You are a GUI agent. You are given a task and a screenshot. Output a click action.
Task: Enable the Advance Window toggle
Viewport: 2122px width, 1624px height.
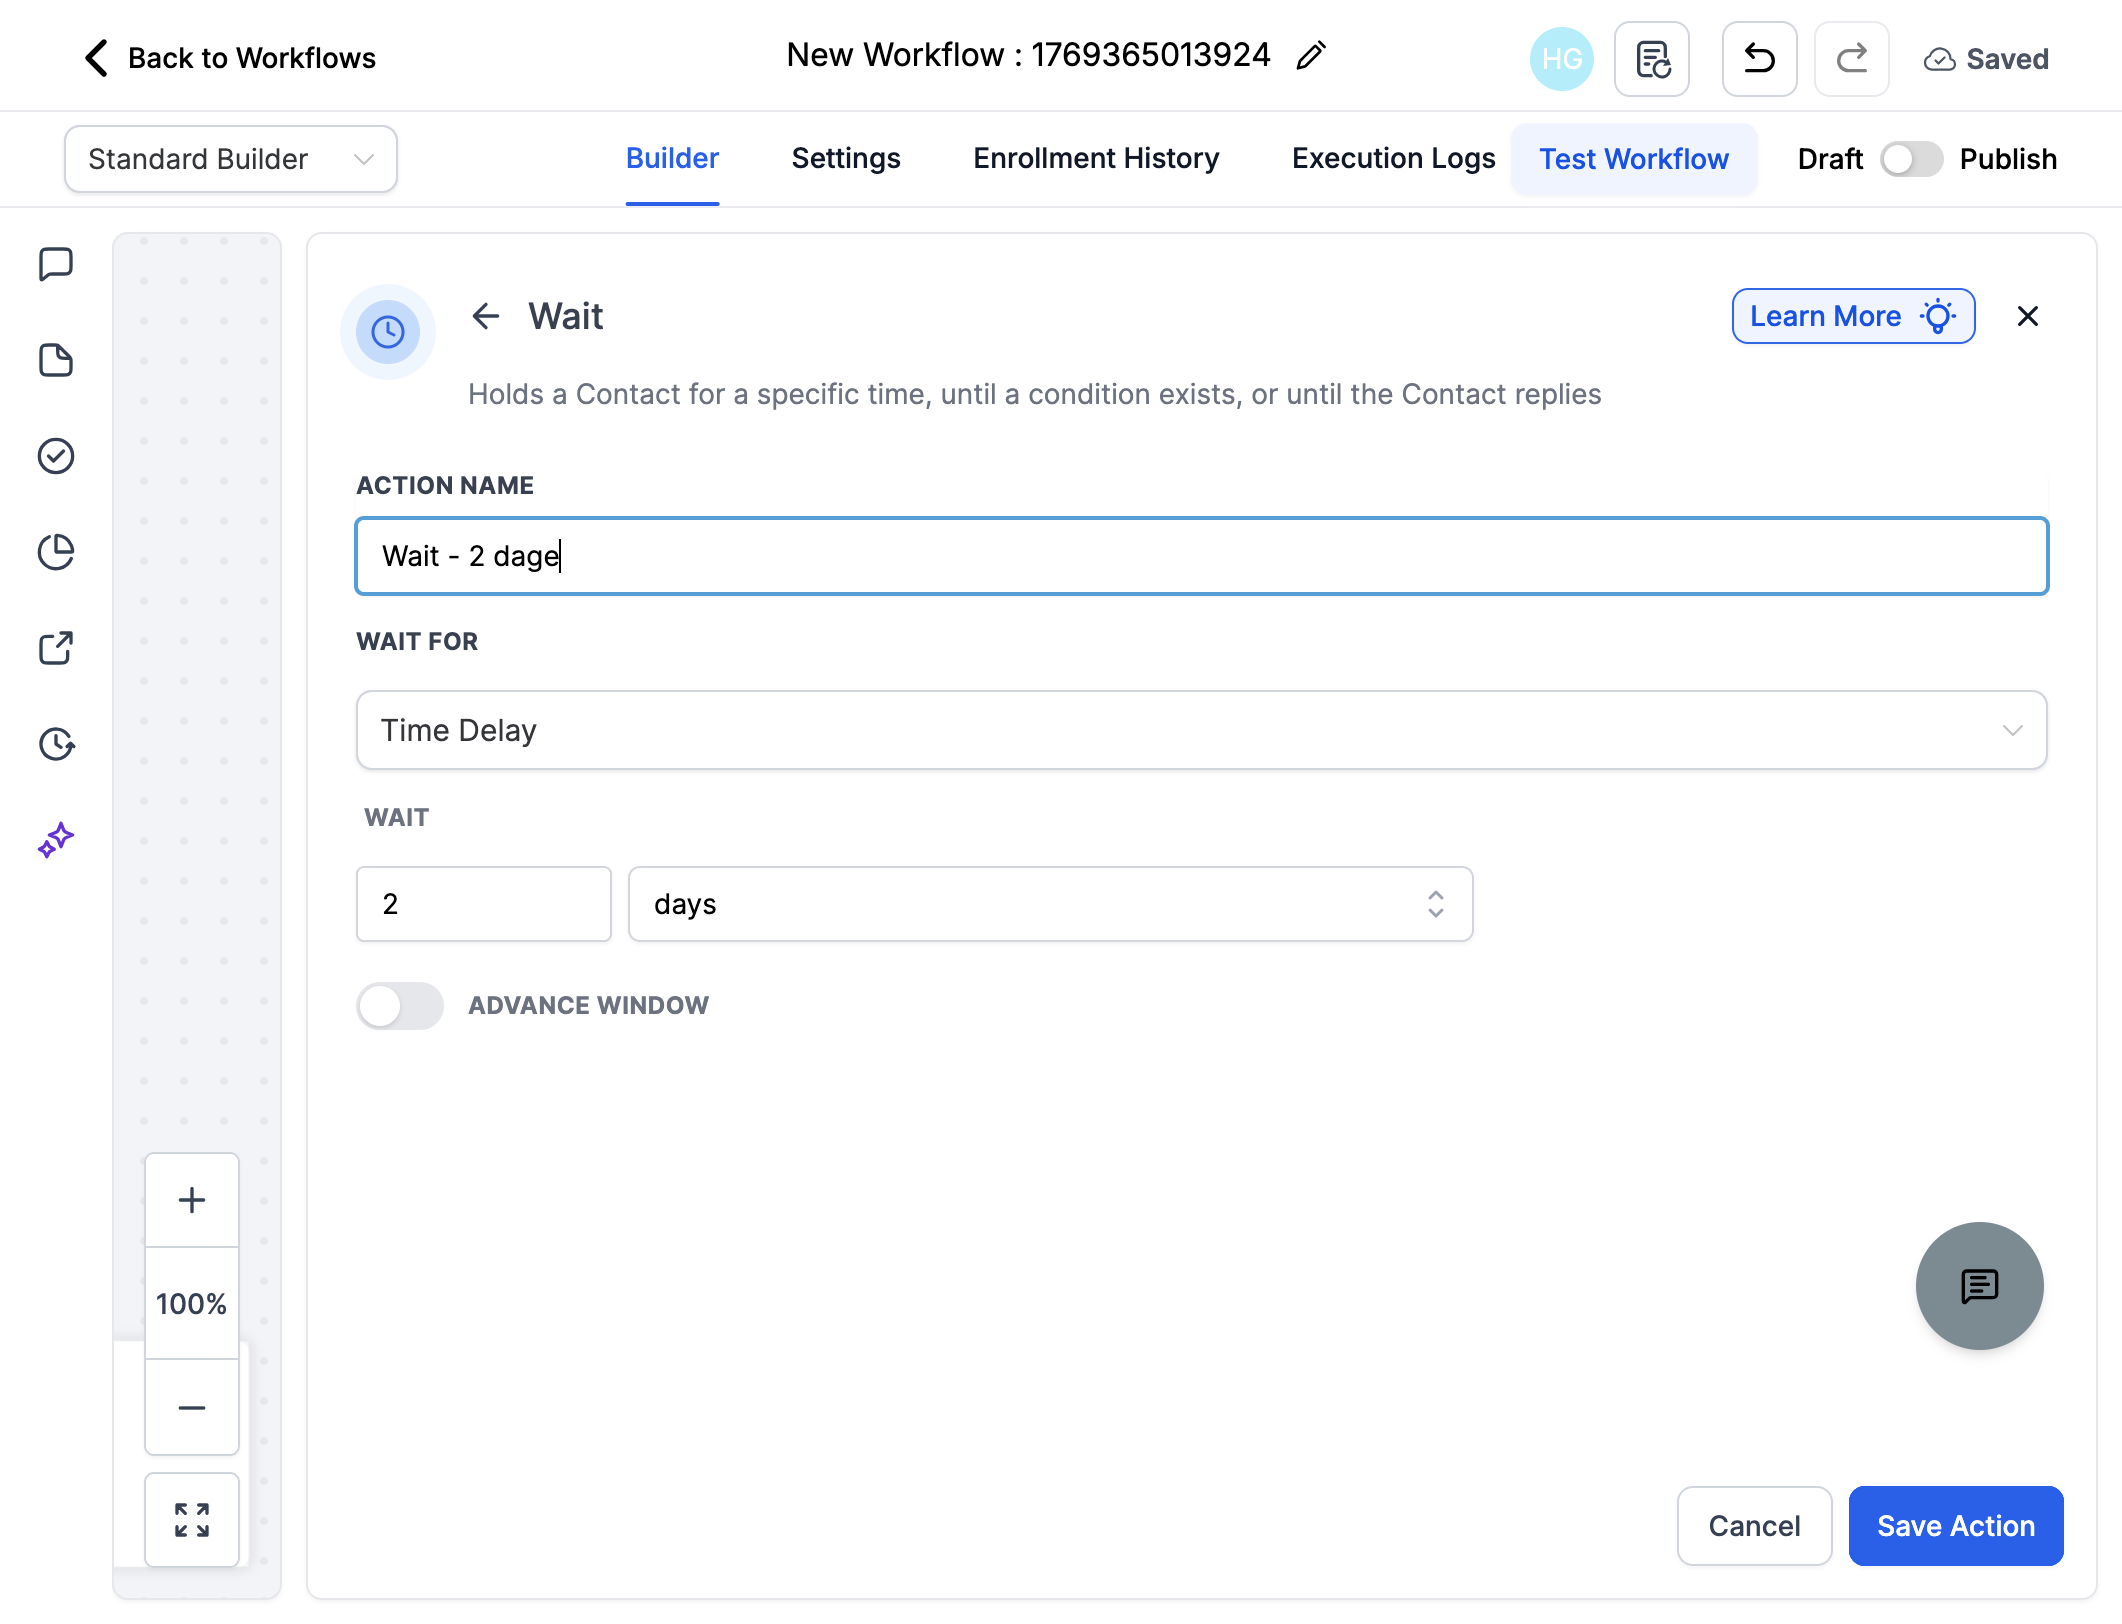[400, 1006]
